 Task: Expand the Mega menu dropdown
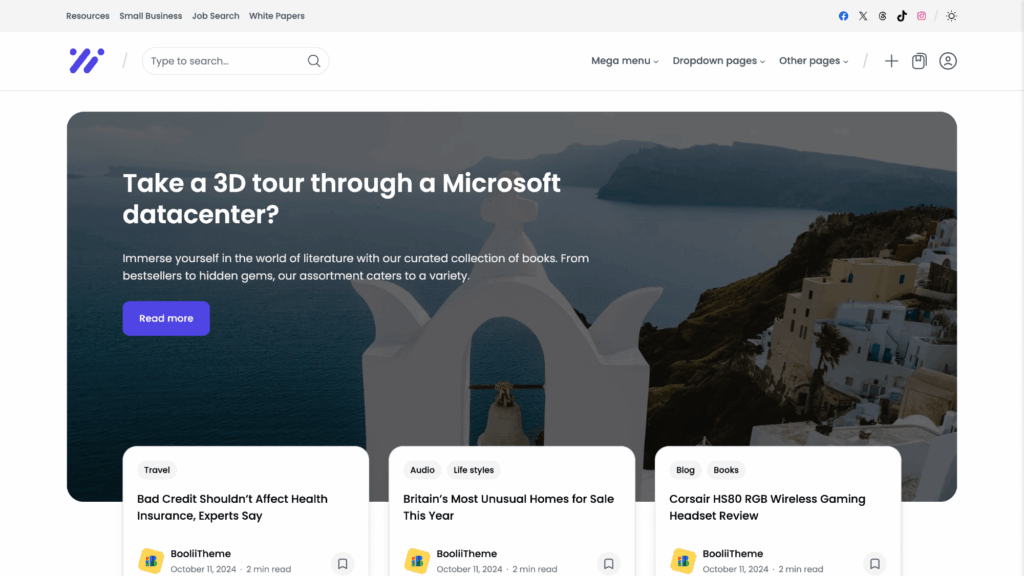624,61
